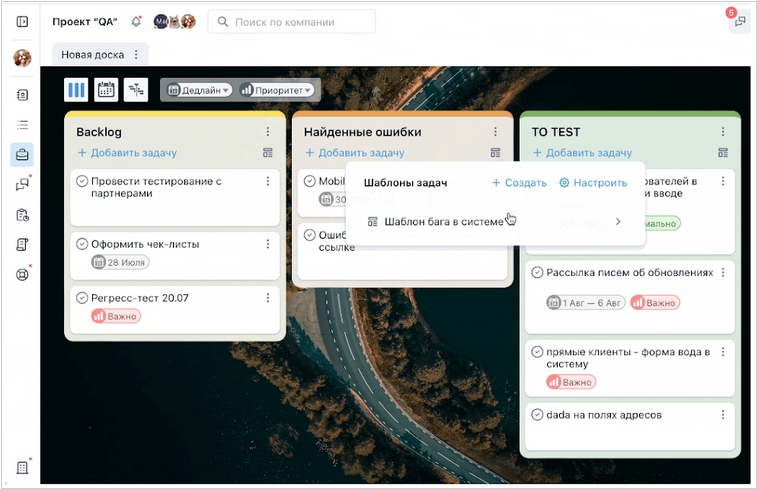The height and width of the screenshot is (489, 757).
Task: Open user profile avatar in sidebar
Action: [22, 58]
